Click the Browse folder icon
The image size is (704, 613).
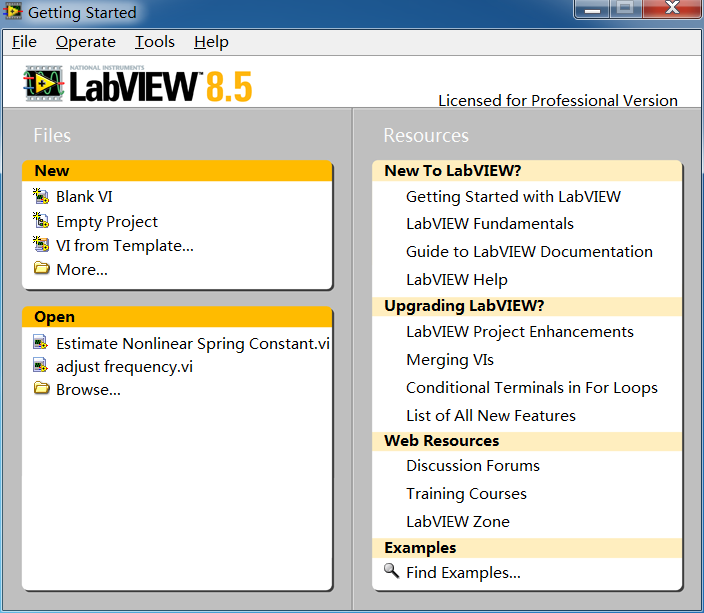[x=41, y=389]
